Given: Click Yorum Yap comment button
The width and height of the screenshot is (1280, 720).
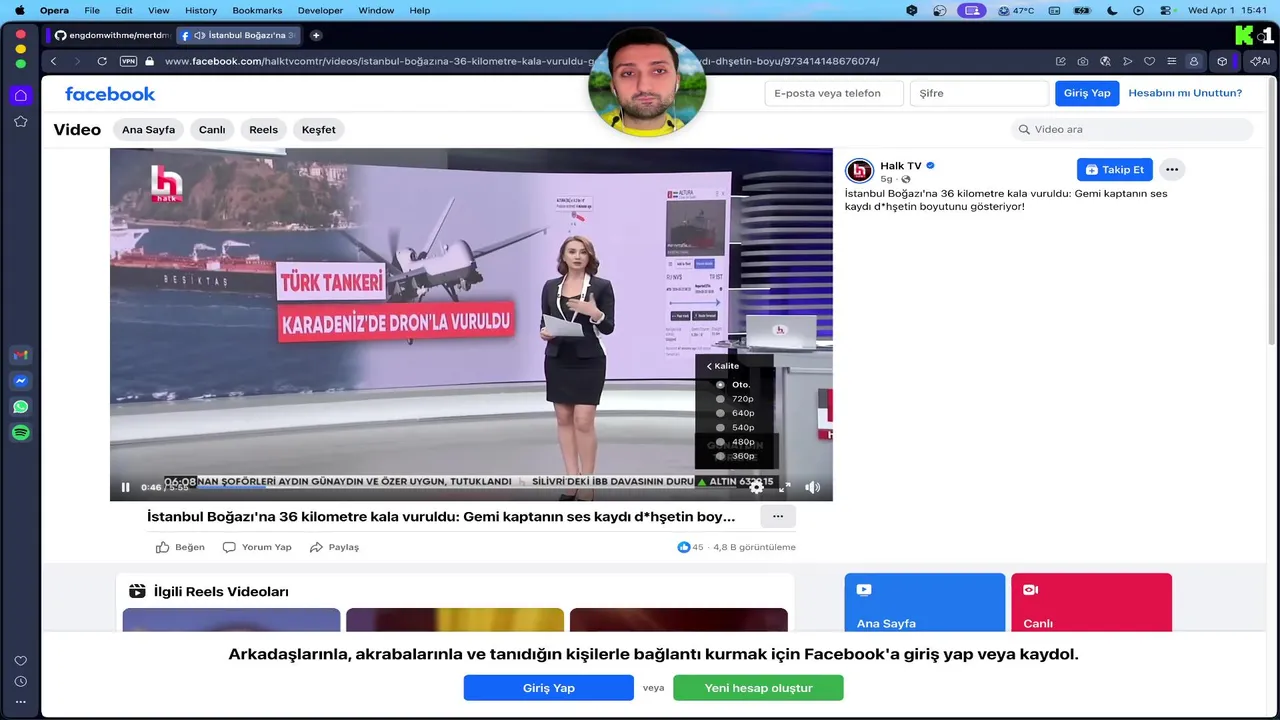Looking at the screenshot, I should [x=257, y=547].
